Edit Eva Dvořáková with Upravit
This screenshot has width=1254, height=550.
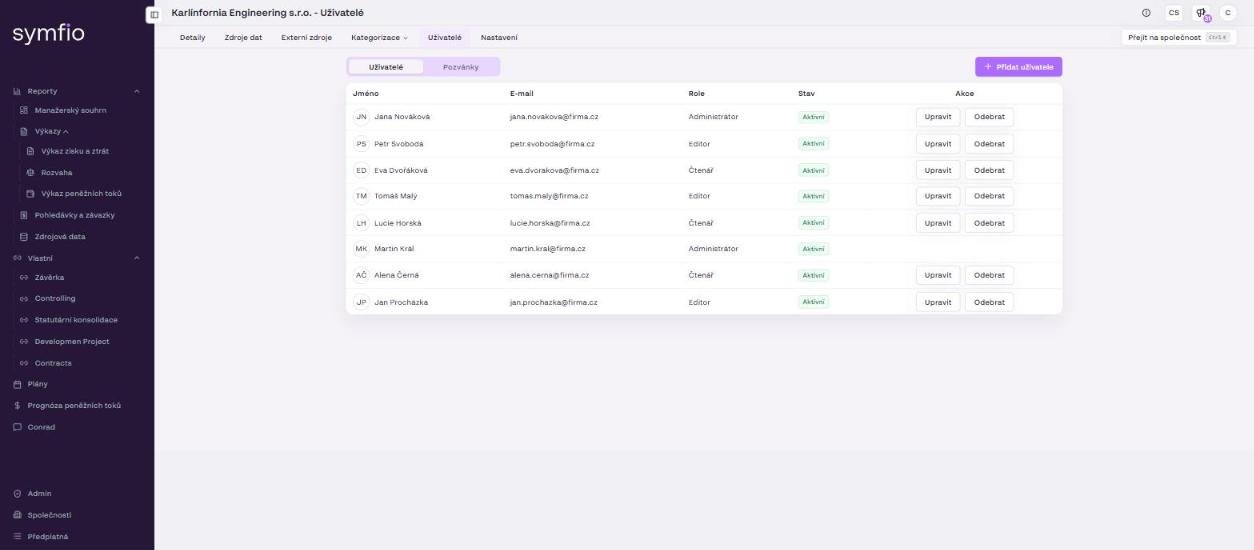pos(938,170)
